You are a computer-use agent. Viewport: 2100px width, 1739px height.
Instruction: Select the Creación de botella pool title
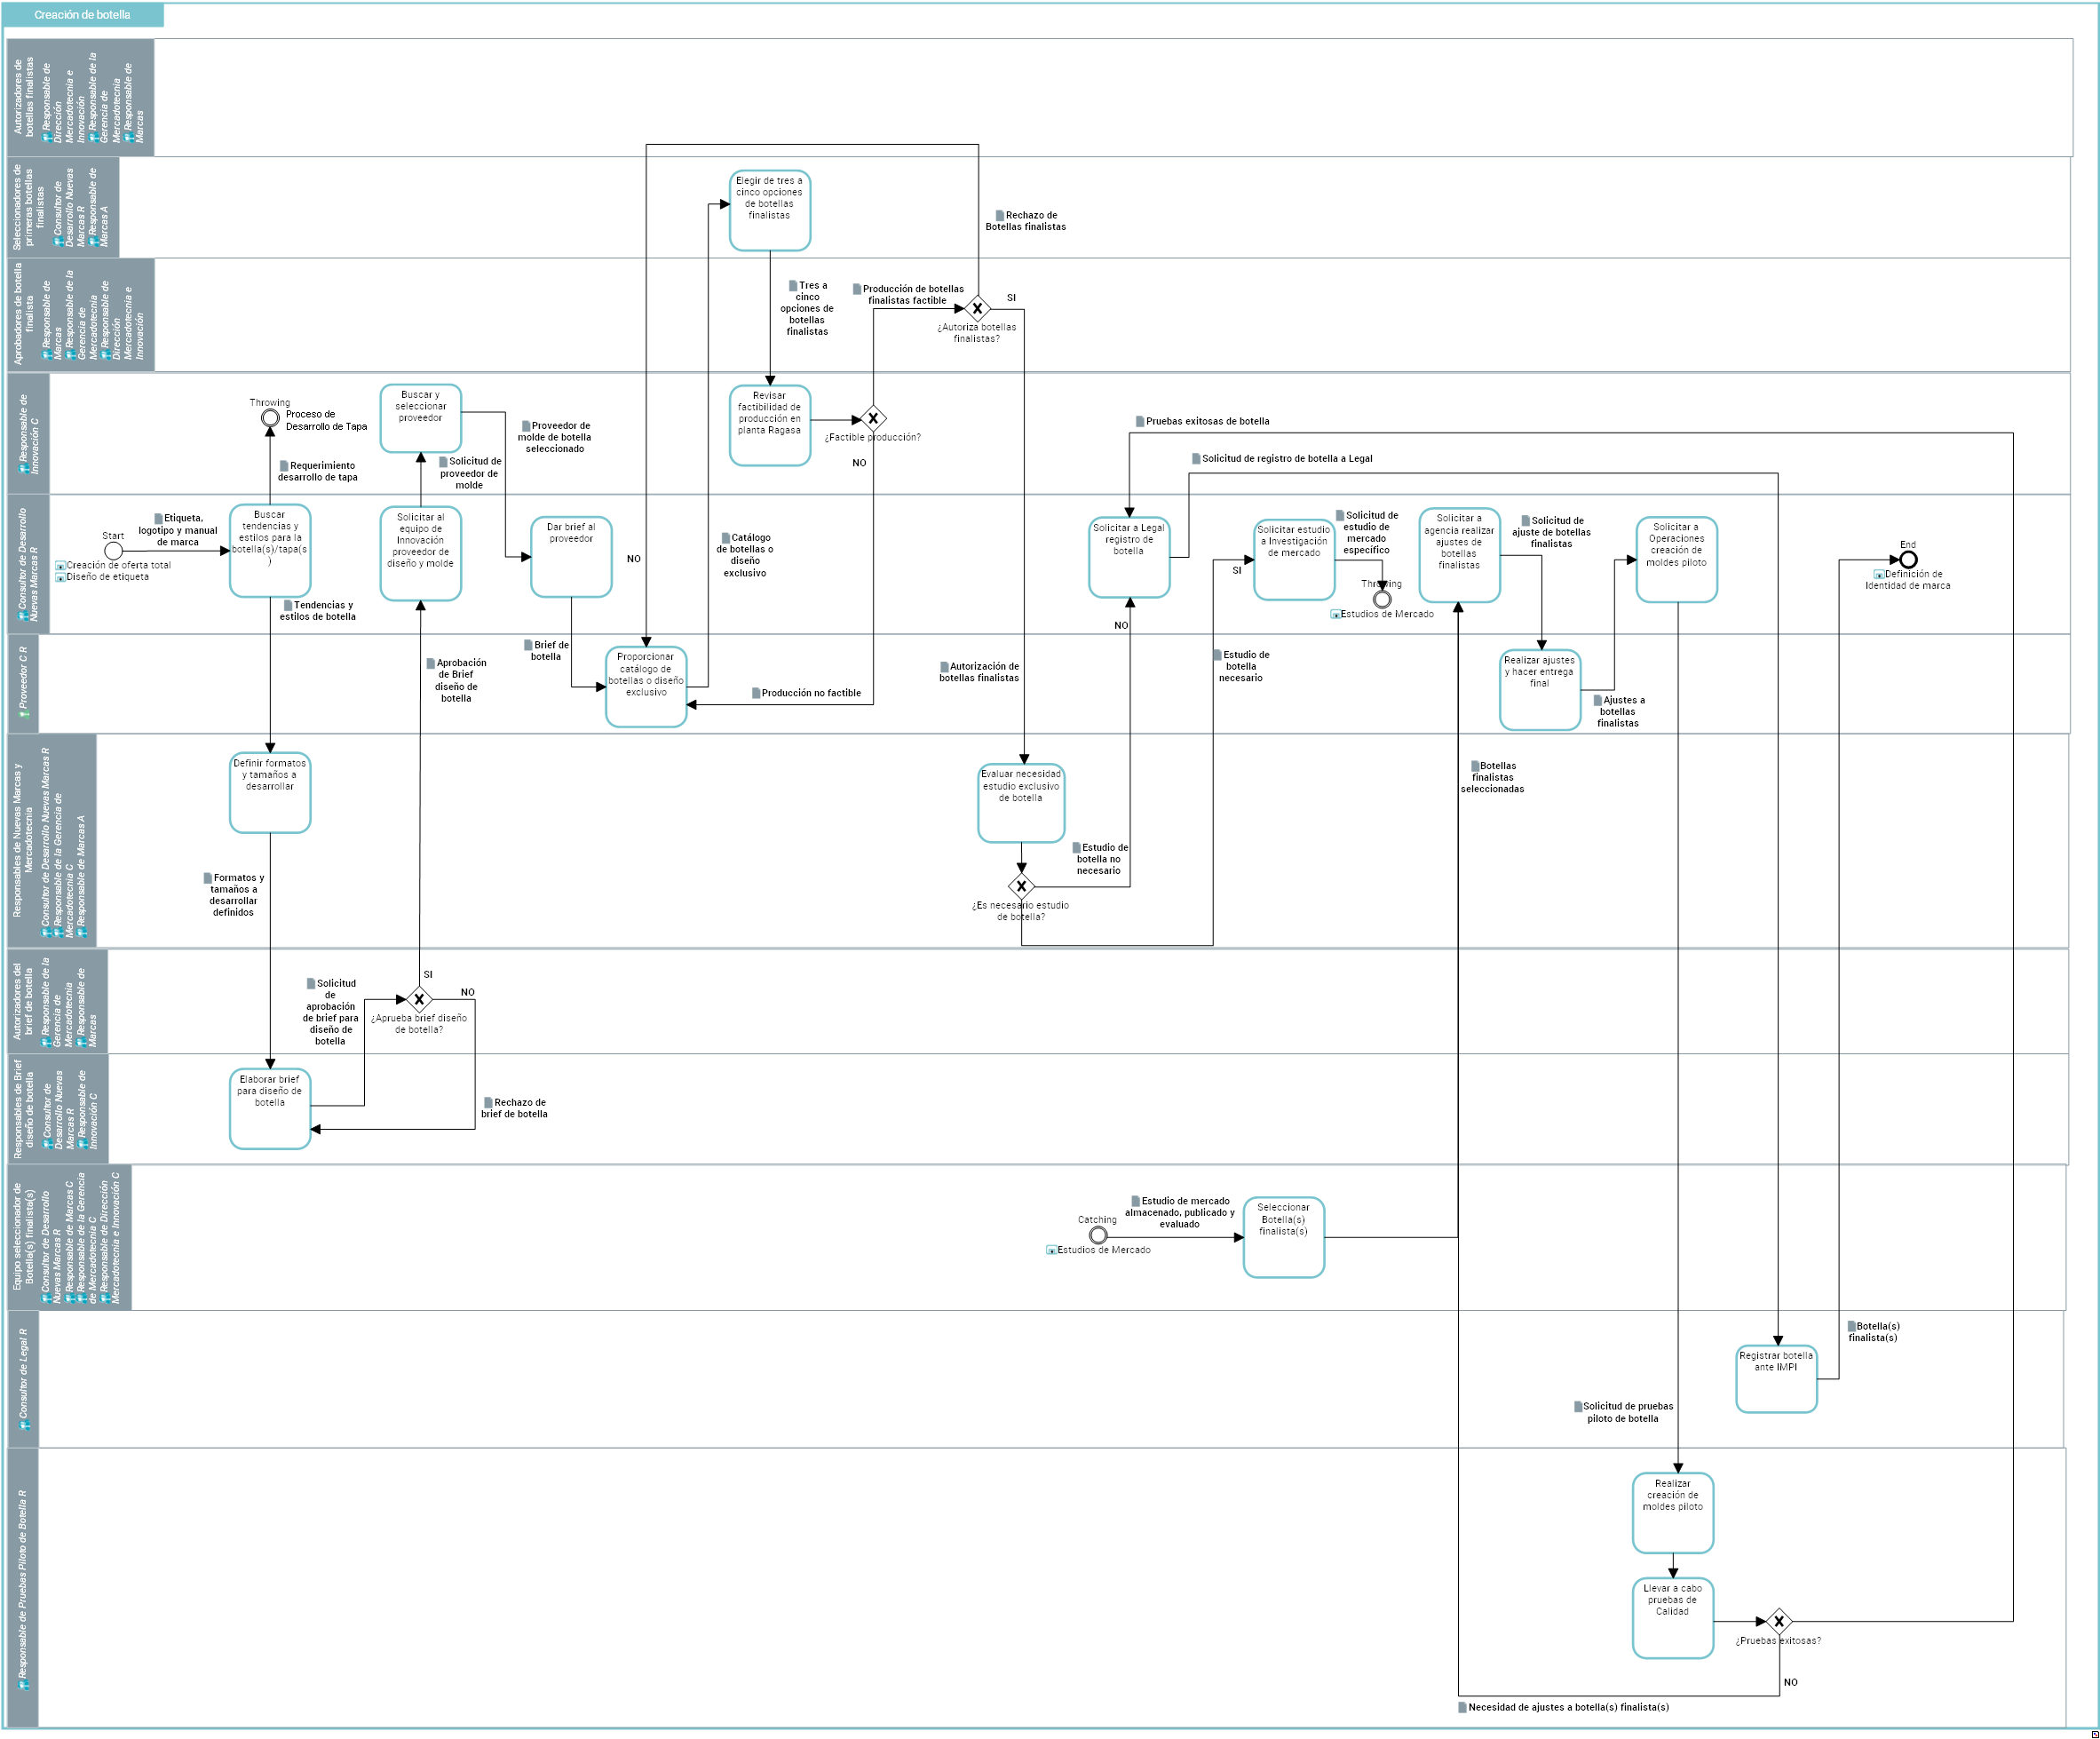point(82,15)
